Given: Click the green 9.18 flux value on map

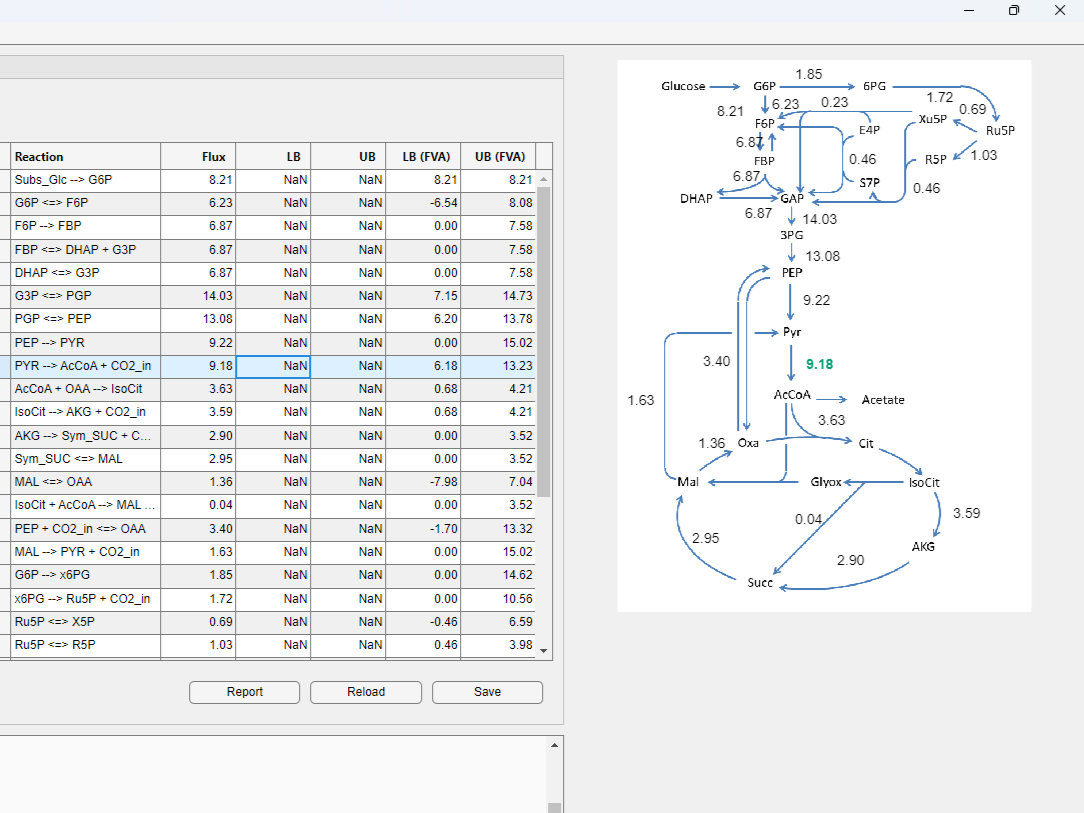Looking at the screenshot, I should pos(817,365).
